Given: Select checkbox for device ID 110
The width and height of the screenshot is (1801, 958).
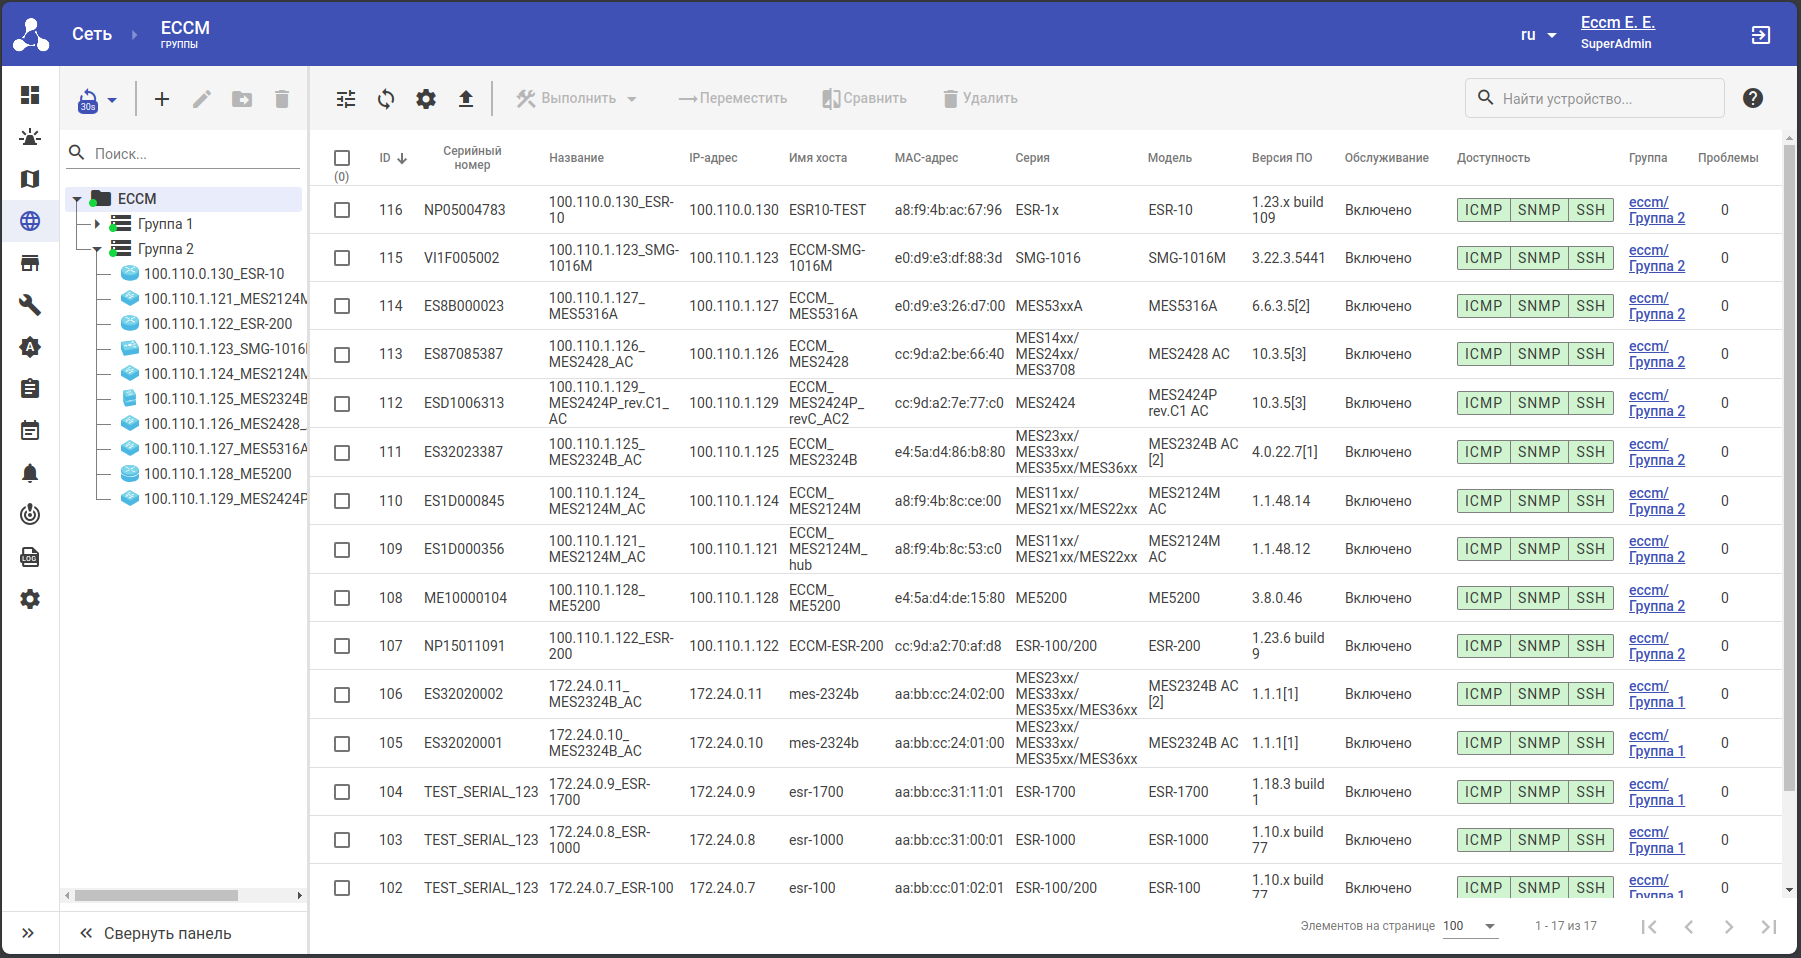Looking at the screenshot, I should [342, 501].
